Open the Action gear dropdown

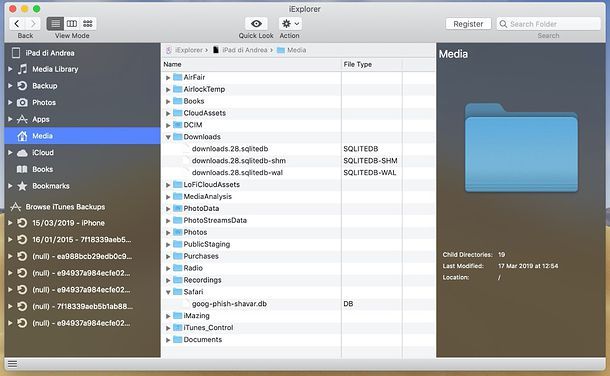[x=290, y=24]
